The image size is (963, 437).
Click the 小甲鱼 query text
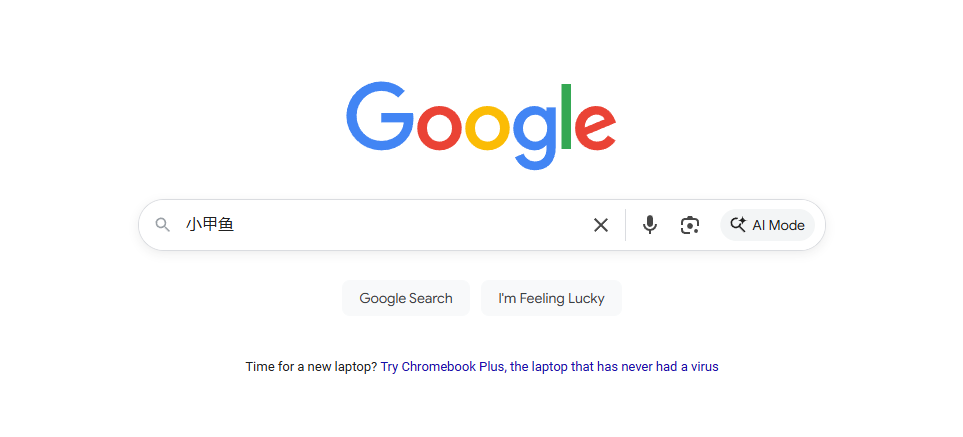(x=210, y=225)
